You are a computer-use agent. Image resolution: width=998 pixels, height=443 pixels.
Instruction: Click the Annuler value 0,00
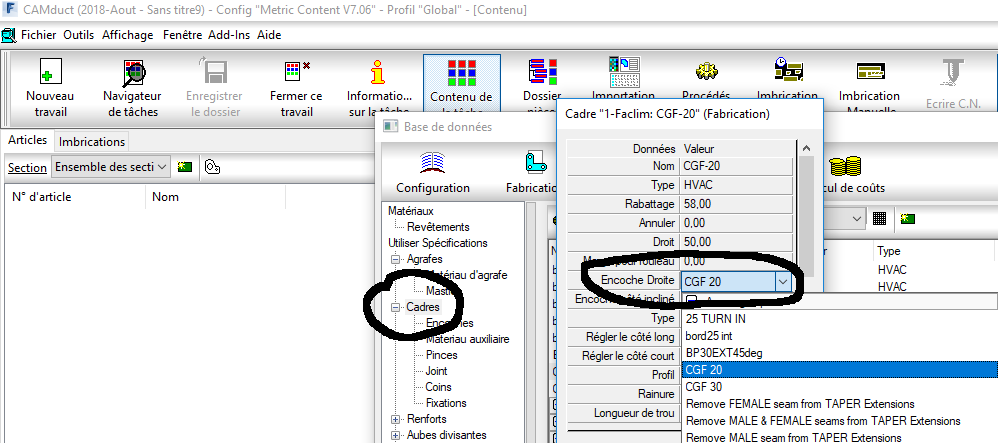pyautogui.click(x=736, y=223)
